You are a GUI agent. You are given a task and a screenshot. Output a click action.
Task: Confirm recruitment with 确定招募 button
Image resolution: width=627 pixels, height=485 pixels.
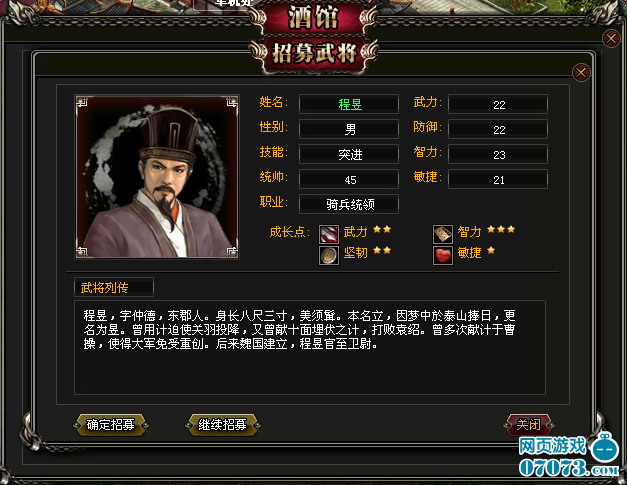click(110, 425)
